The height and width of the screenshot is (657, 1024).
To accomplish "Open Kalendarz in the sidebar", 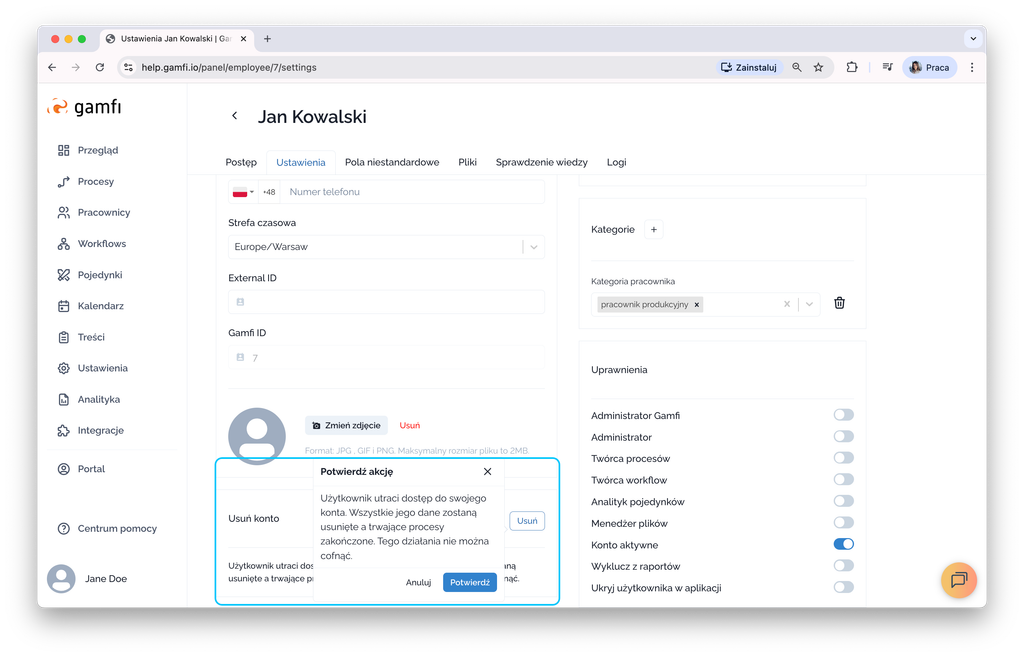I will tap(100, 306).
